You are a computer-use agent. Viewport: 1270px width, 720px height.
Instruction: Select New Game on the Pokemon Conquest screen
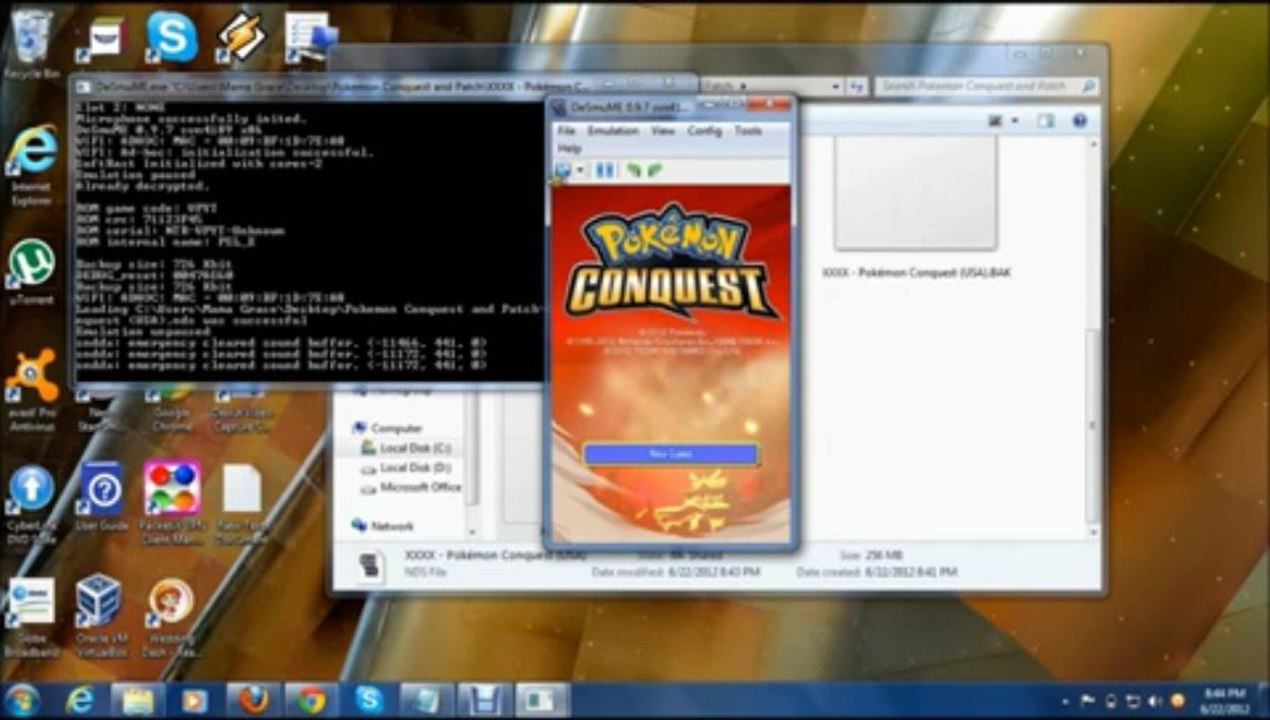point(671,454)
